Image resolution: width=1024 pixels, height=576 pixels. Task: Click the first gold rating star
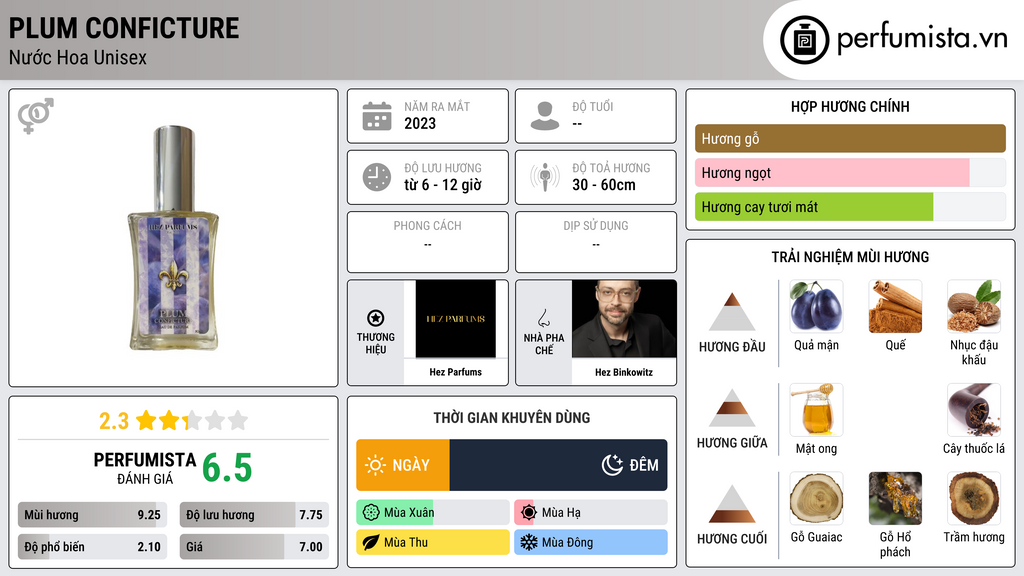146,420
